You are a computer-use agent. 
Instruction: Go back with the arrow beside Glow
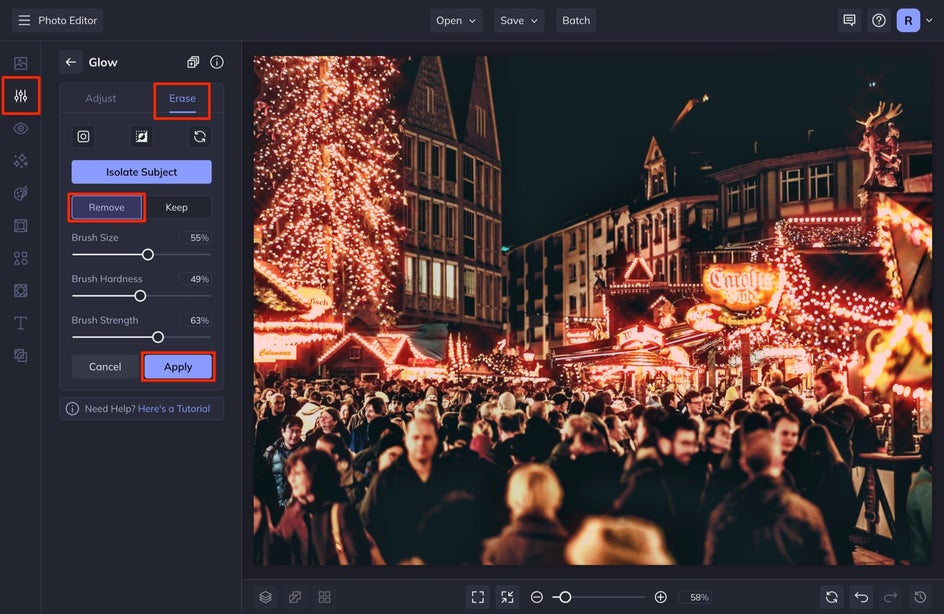71,62
